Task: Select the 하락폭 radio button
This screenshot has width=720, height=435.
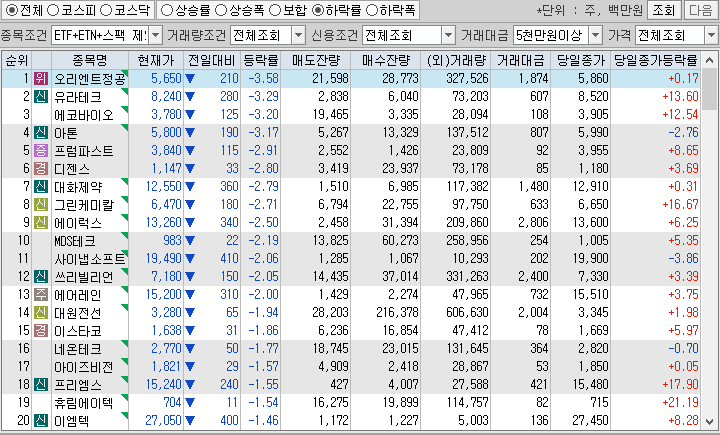Action: 371,10
